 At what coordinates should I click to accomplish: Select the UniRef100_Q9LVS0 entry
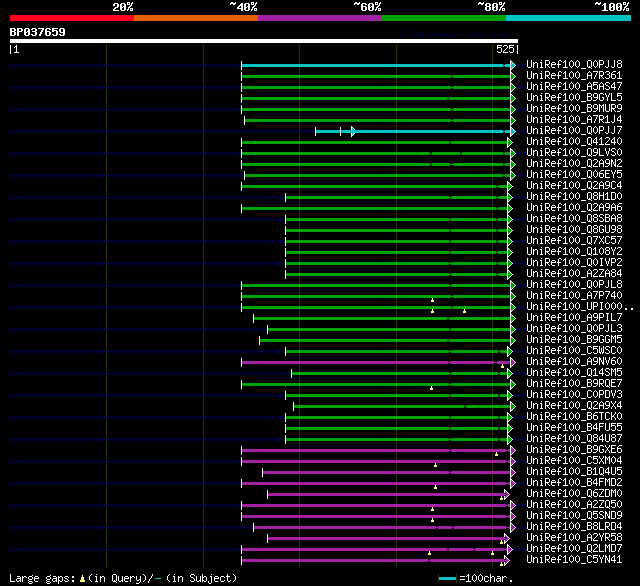coord(574,153)
